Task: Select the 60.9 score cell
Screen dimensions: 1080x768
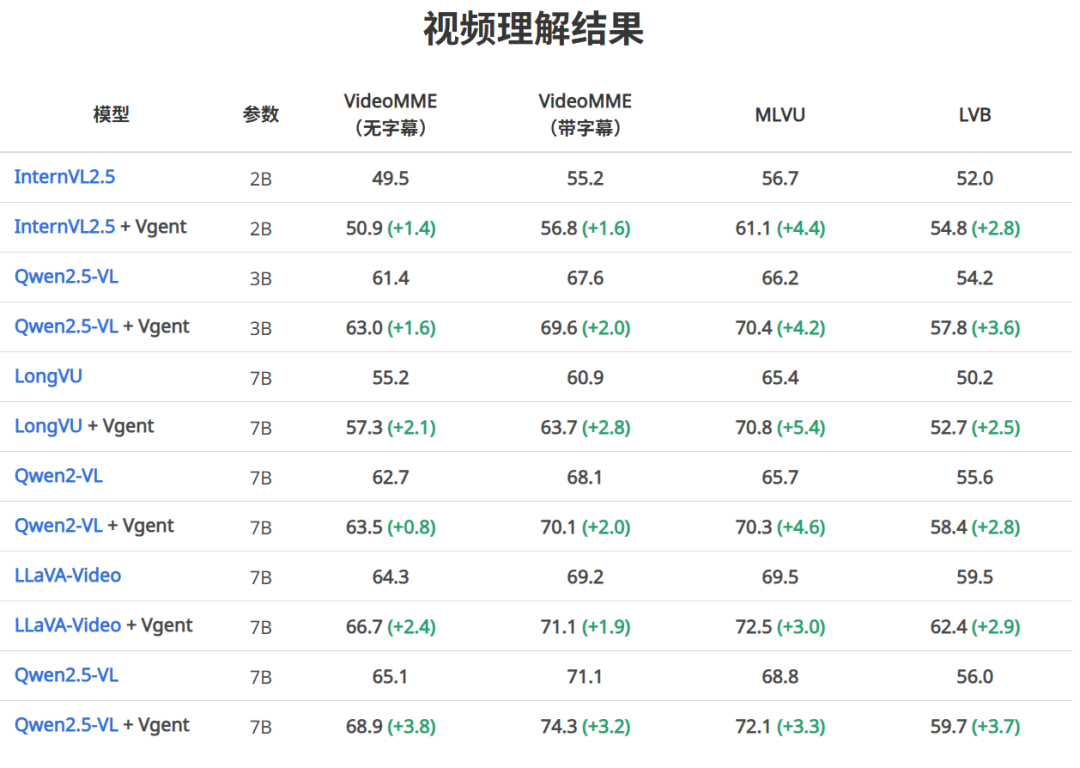Action: [x=585, y=377]
